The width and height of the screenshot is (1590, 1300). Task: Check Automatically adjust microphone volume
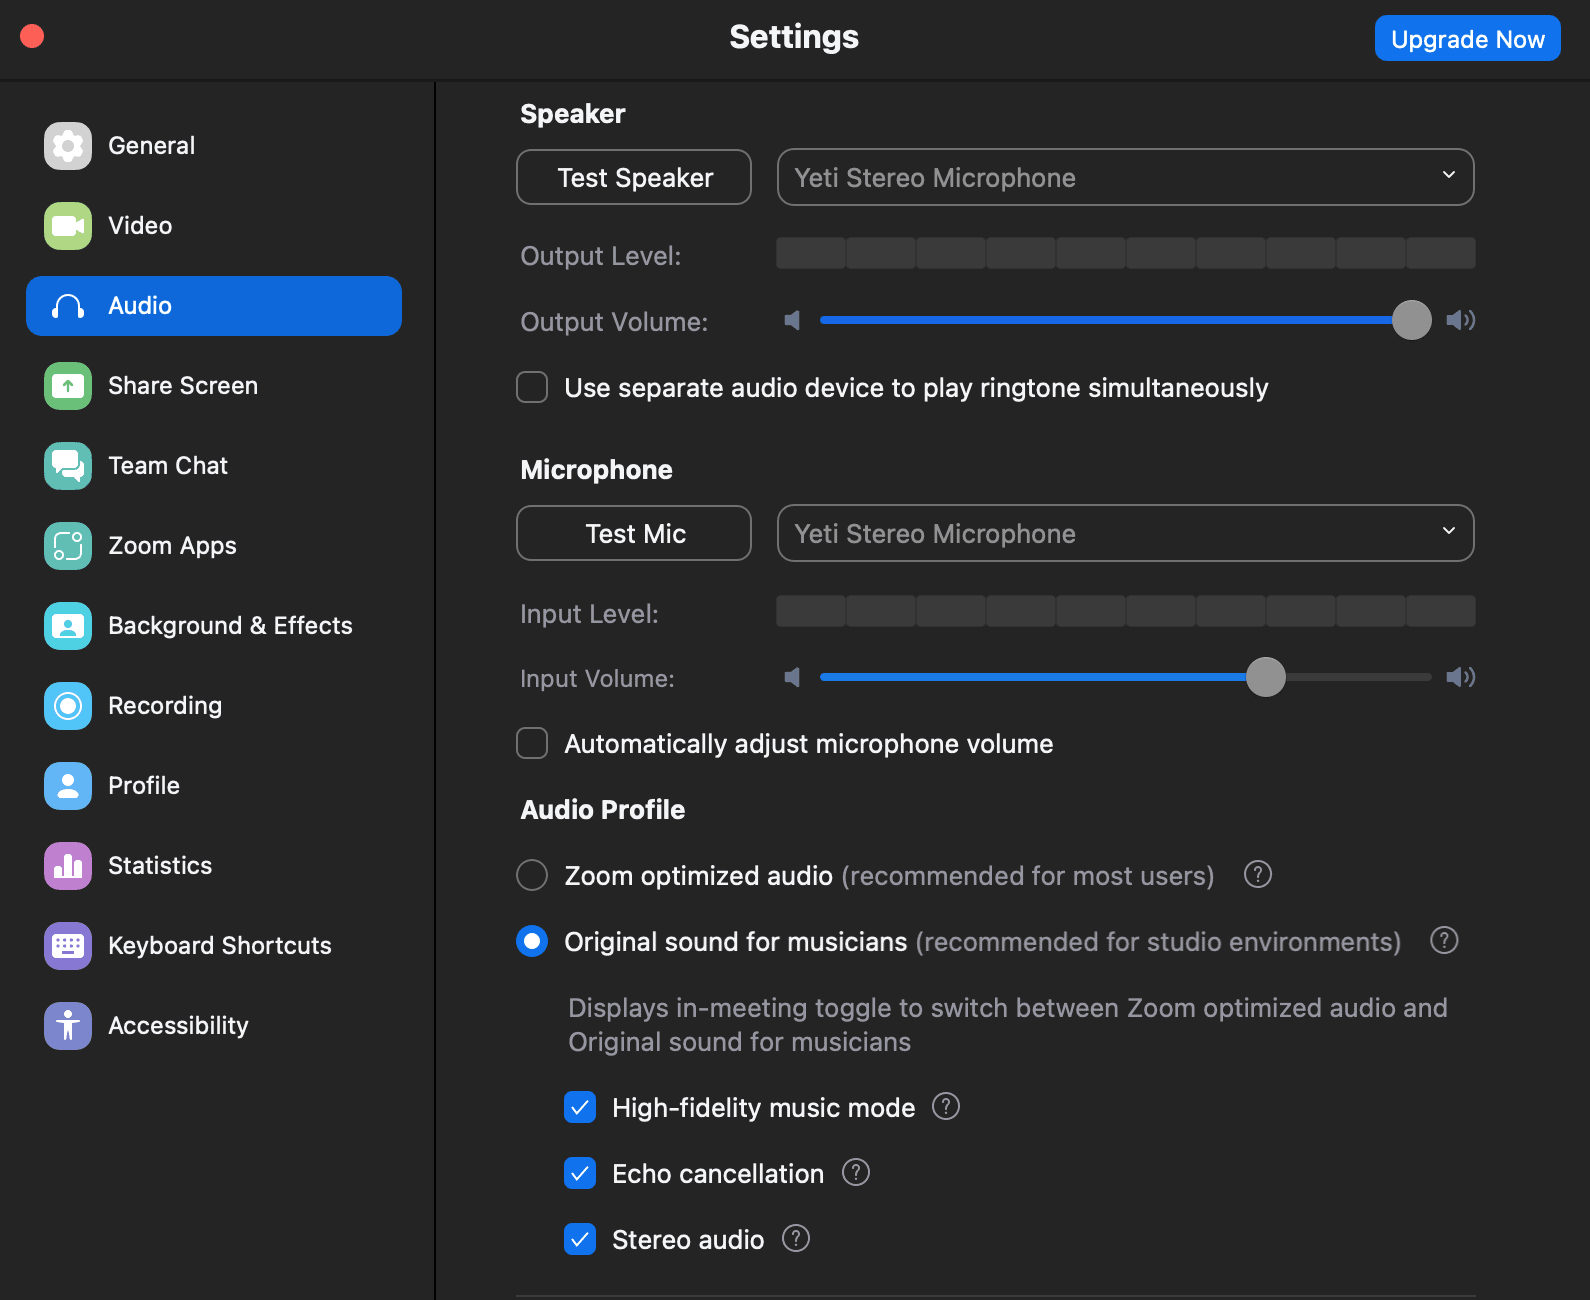532,743
